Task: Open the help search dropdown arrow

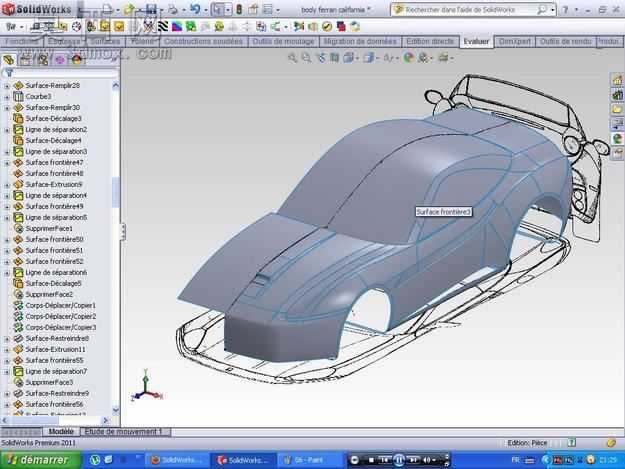Action: (x=553, y=10)
